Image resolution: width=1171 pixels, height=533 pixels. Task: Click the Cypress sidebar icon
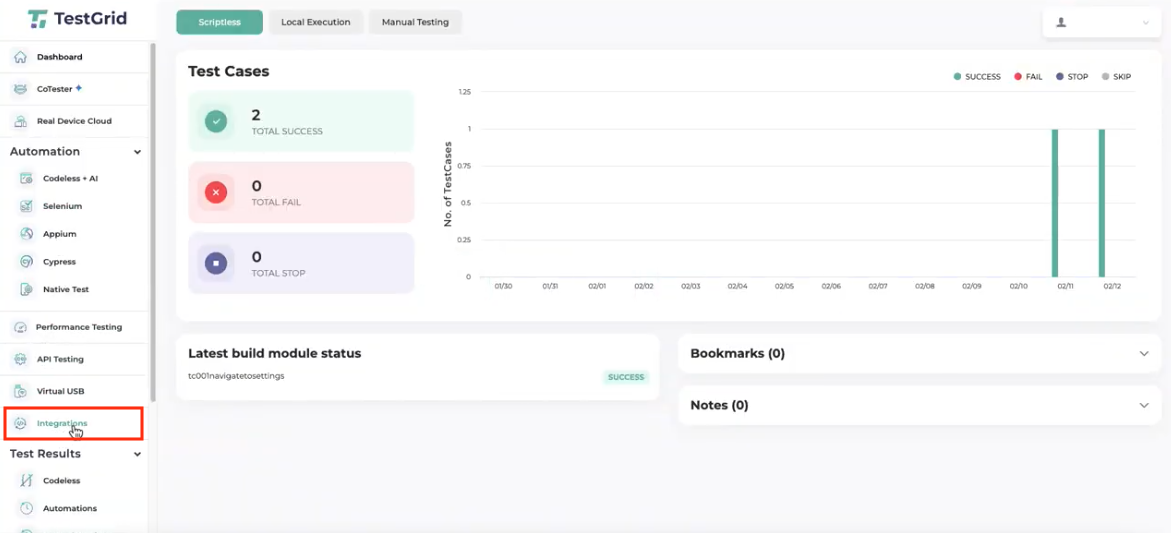click(27, 261)
